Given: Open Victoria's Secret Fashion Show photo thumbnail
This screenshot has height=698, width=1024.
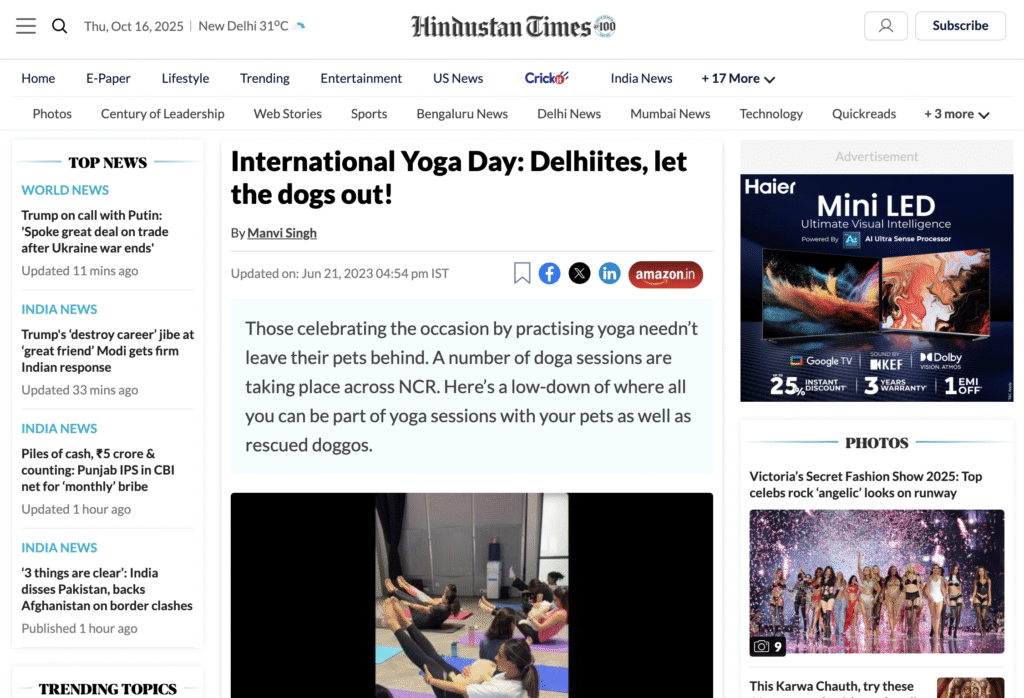Looking at the screenshot, I should click(876, 582).
